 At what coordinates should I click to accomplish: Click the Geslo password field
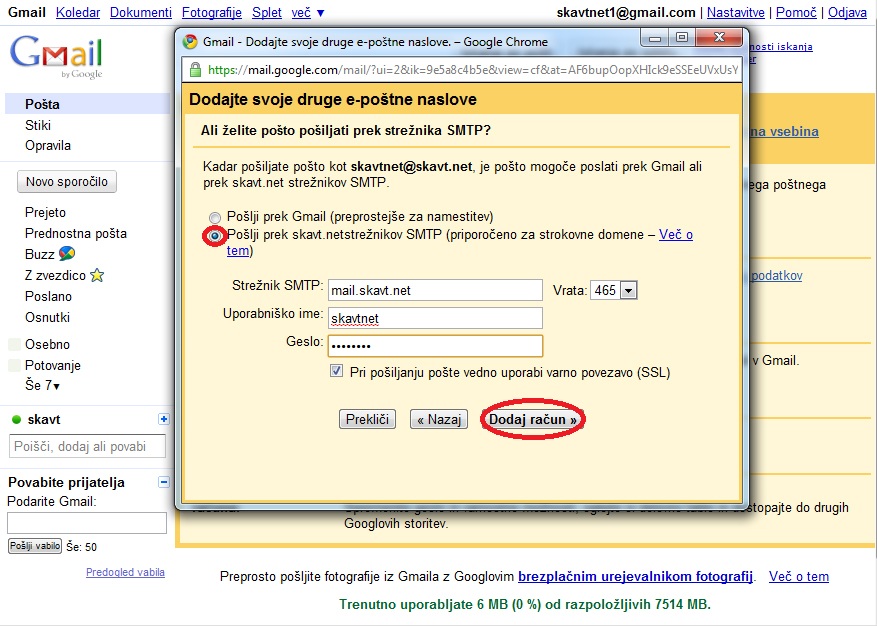[435, 346]
